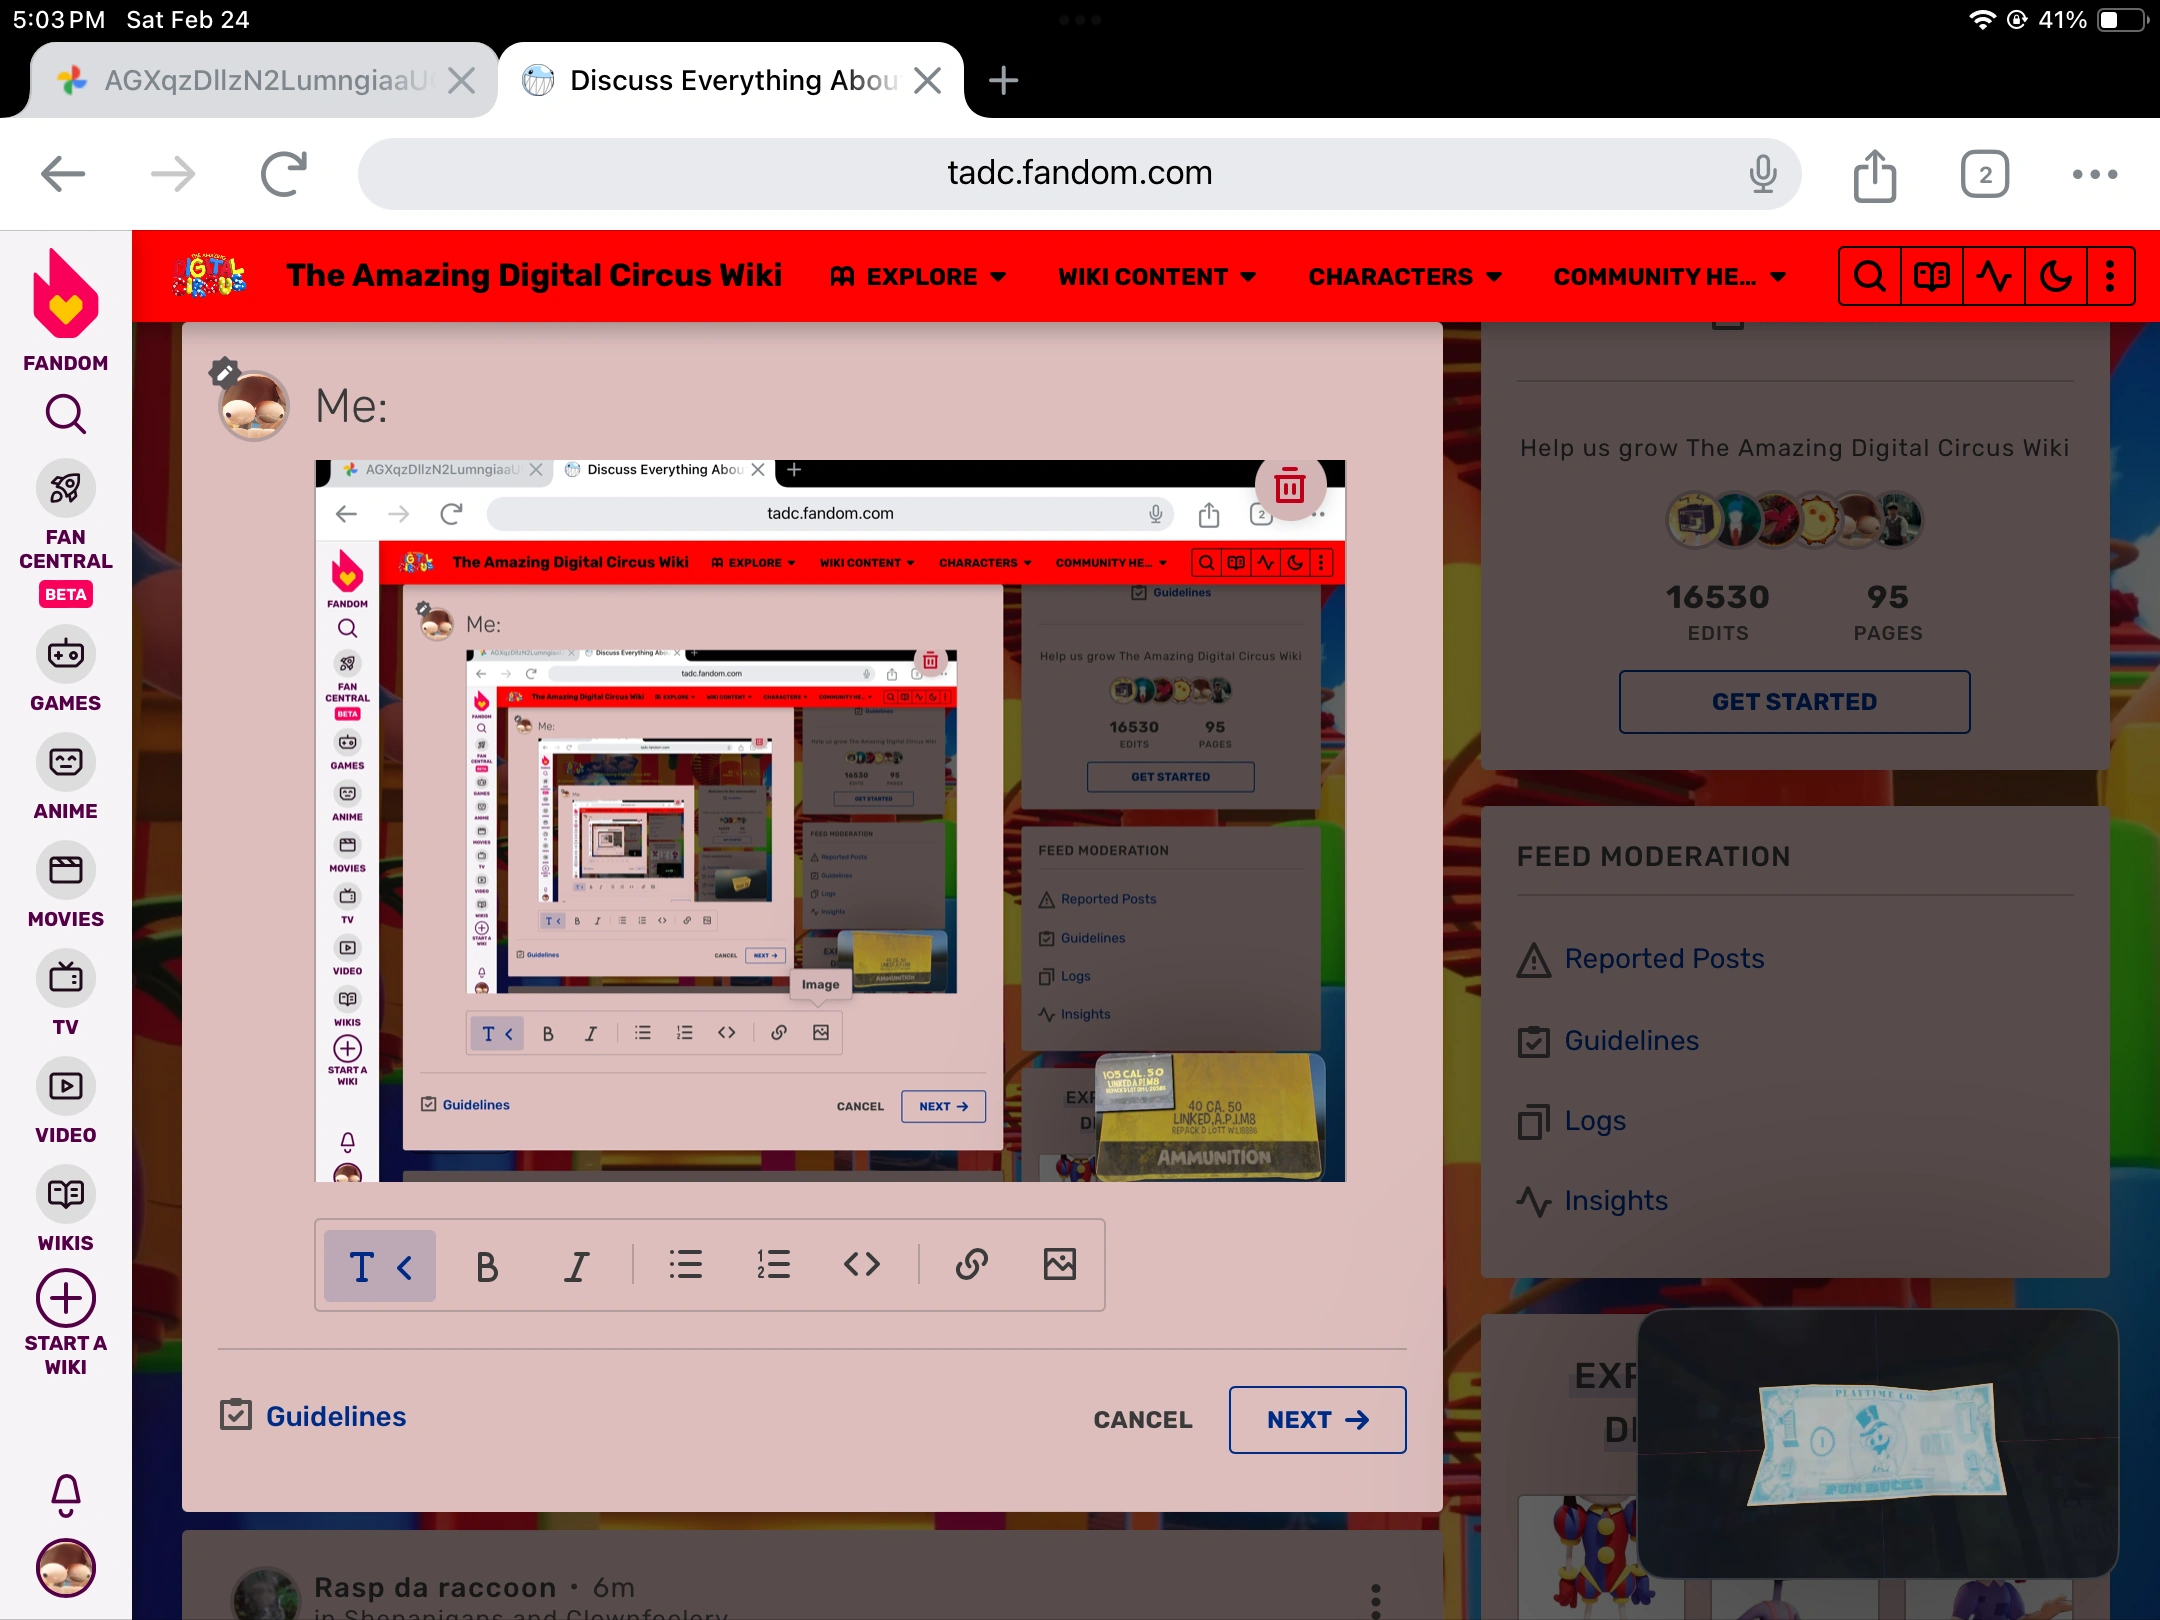Open the notifications bell in the sidebar

66,1495
